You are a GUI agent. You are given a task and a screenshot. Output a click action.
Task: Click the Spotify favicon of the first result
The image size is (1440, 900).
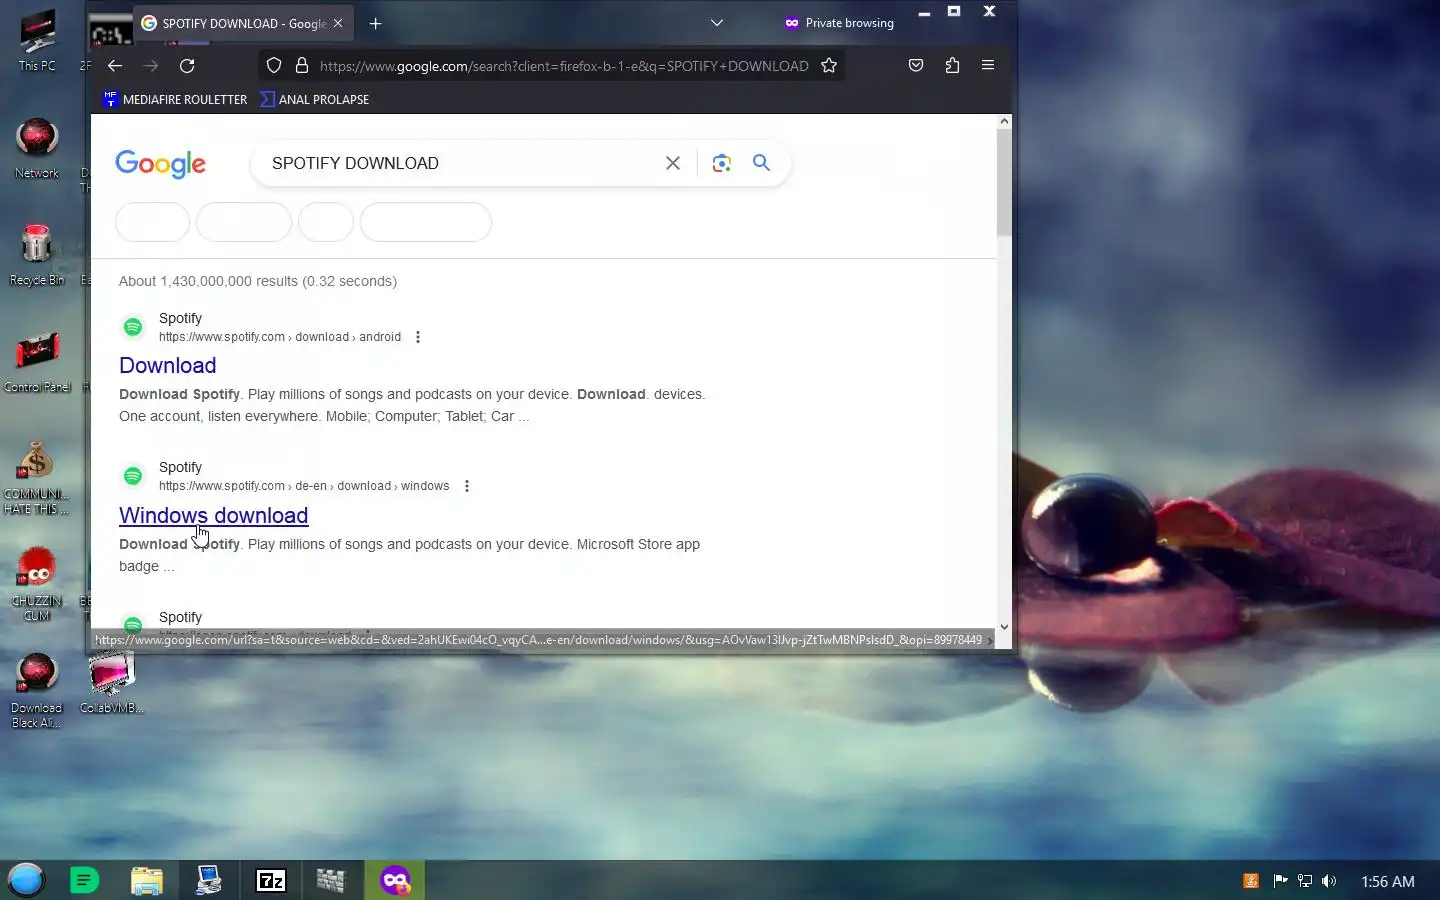133,327
